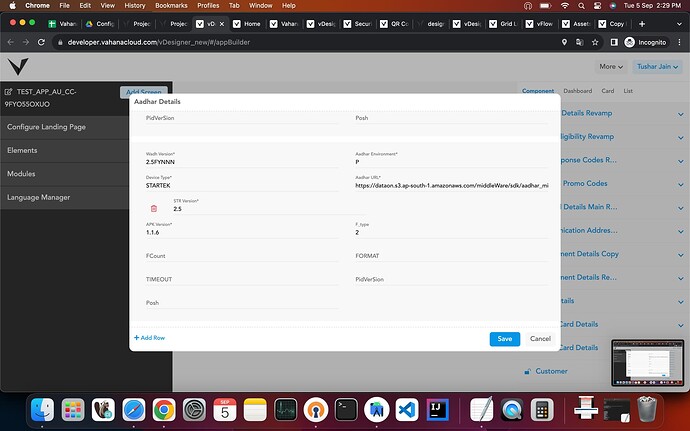The height and width of the screenshot is (431, 690).
Task: Bookmark this page with the star icon
Action: 595,42
